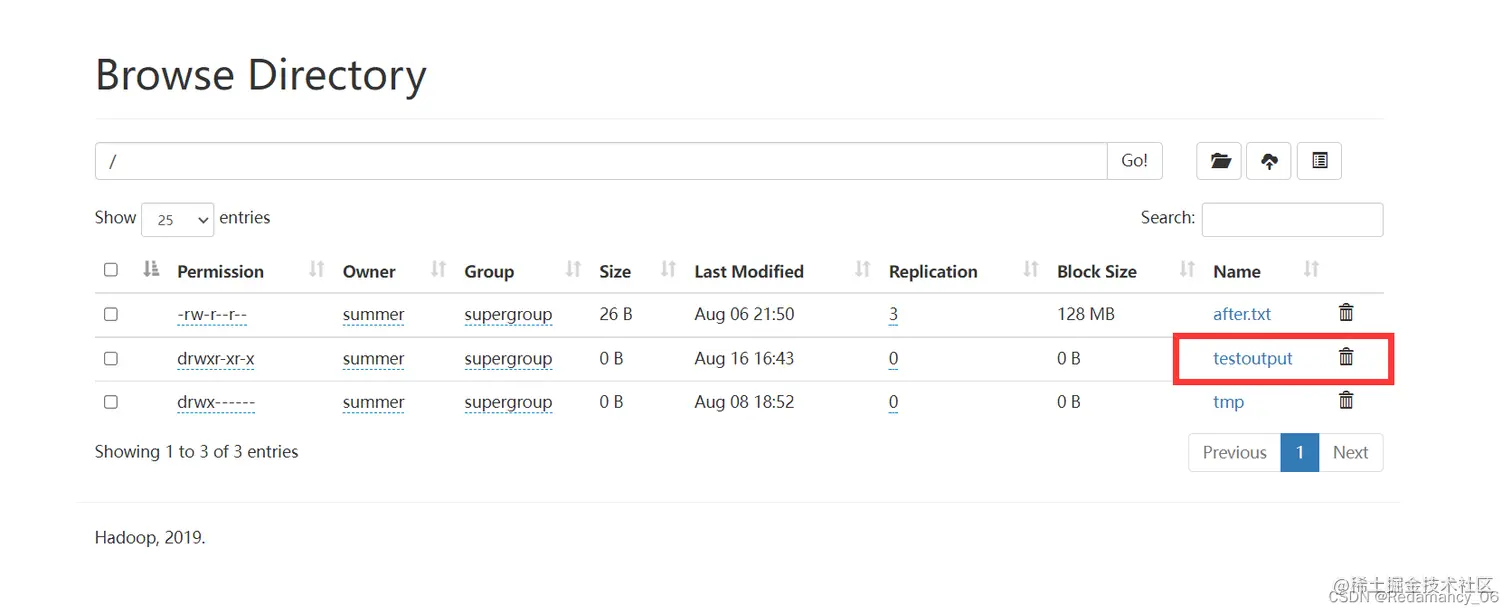Sort by Group column arrows
The image size is (1512, 614).
[x=573, y=269]
